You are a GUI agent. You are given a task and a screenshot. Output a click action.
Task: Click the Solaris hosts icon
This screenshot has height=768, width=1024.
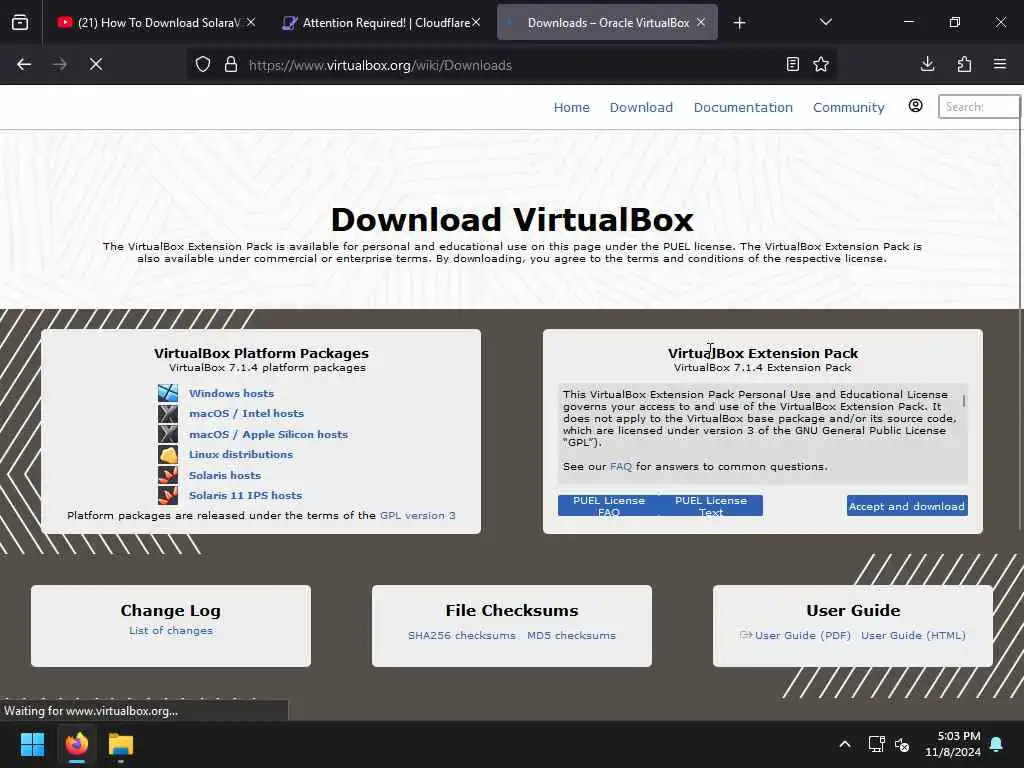coord(168,475)
